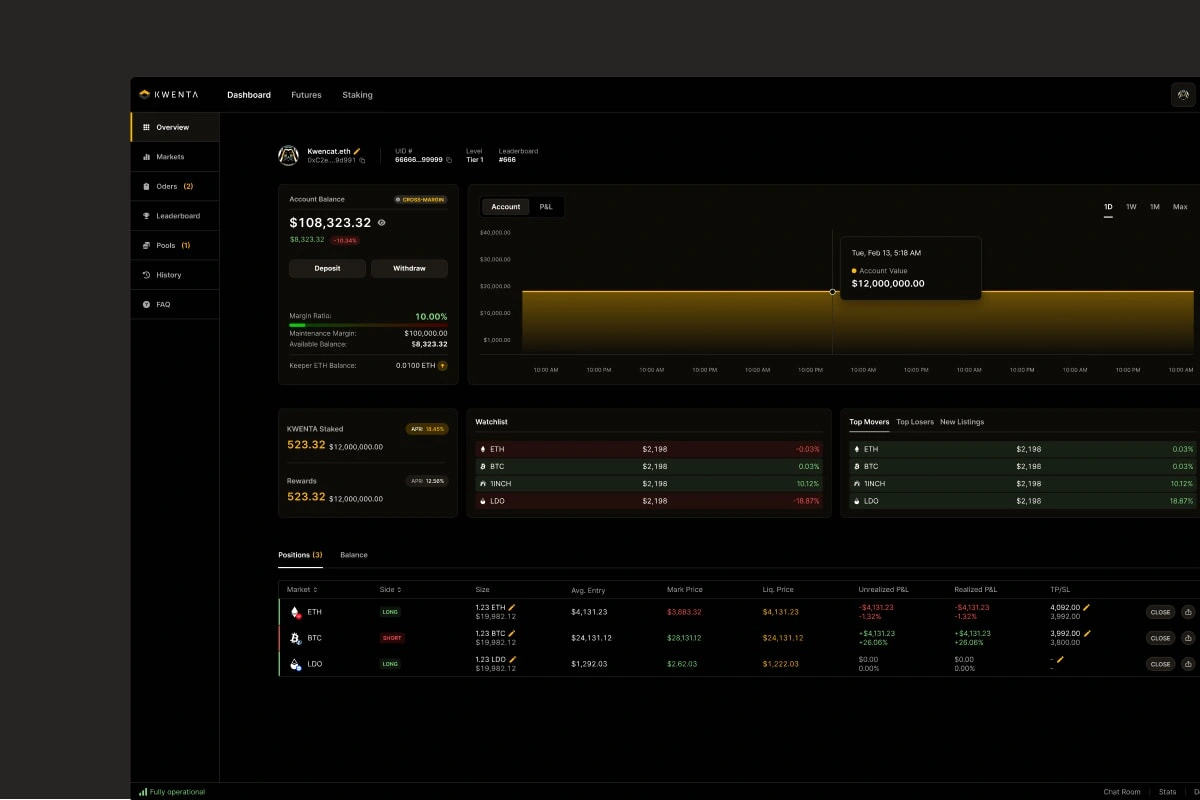This screenshot has width=1200, height=800.
Task: Click the Deposit button
Action: (x=327, y=268)
